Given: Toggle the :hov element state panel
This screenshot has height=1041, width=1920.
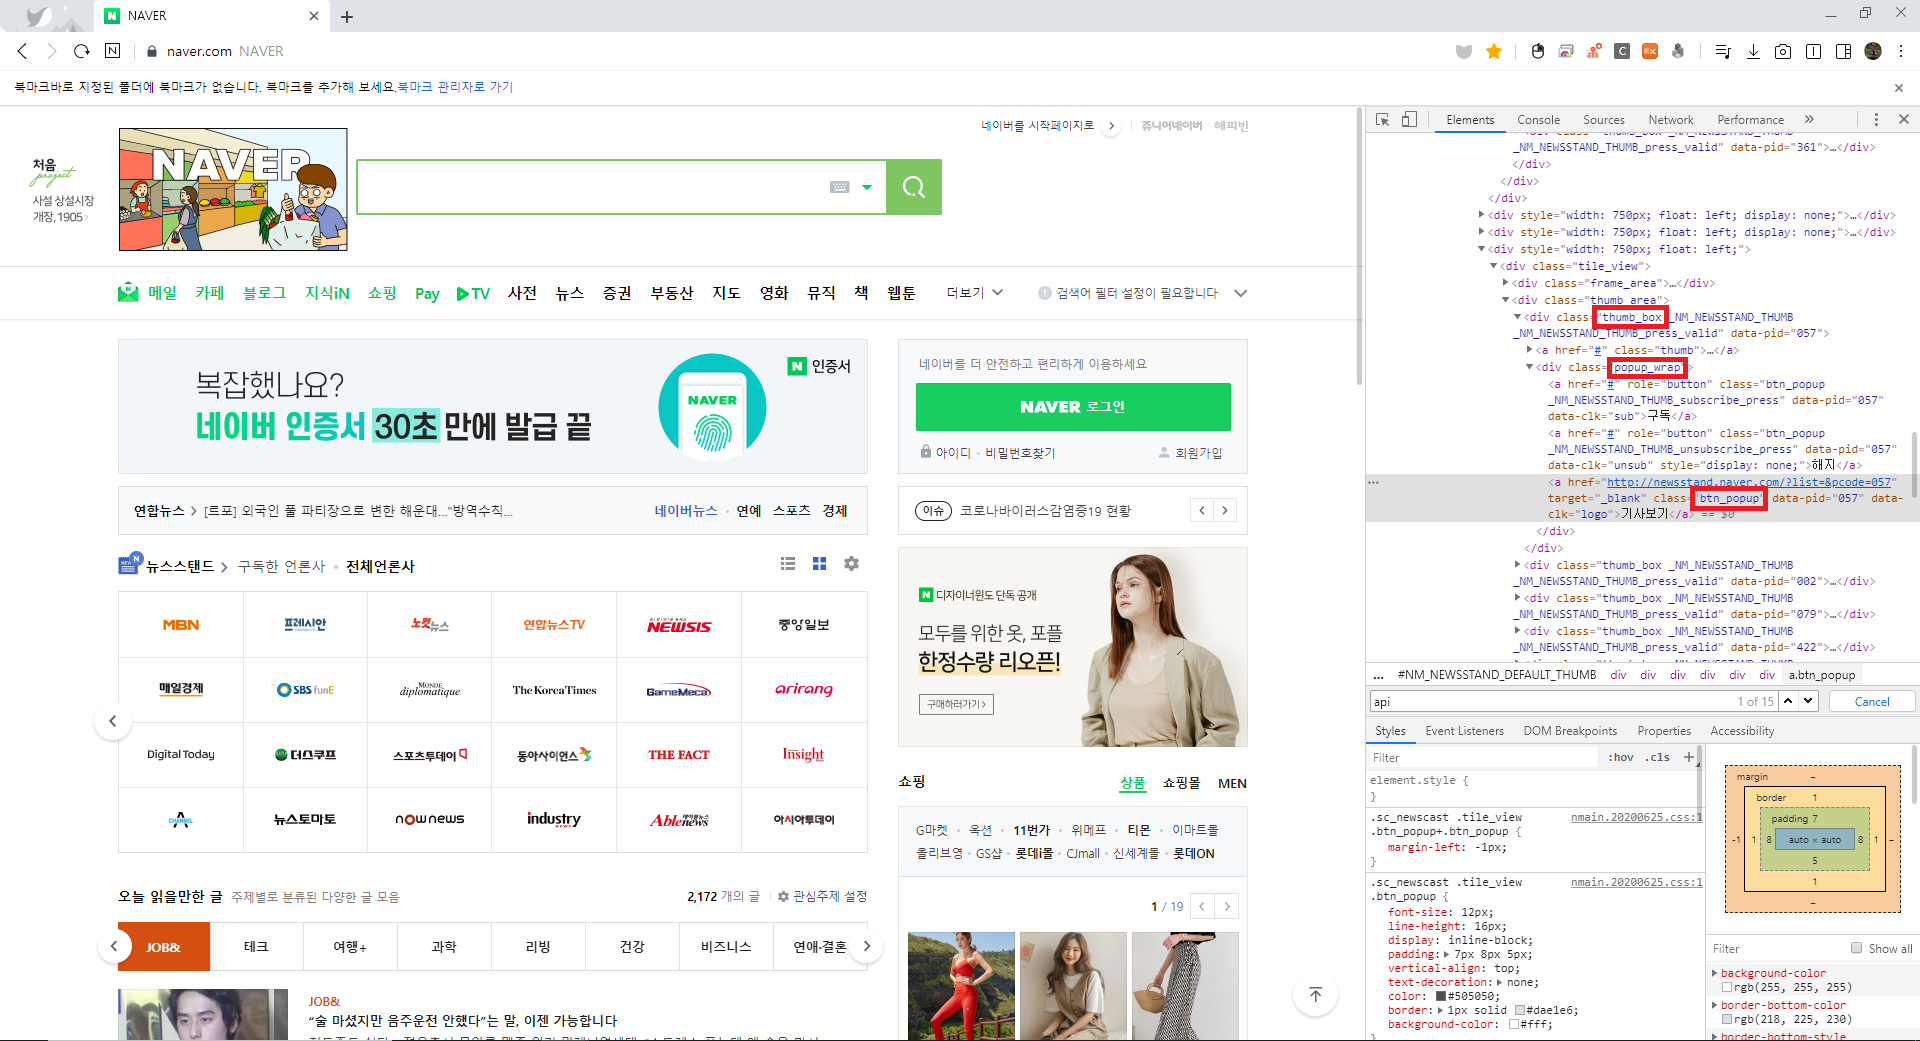Looking at the screenshot, I should click(x=1621, y=757).
